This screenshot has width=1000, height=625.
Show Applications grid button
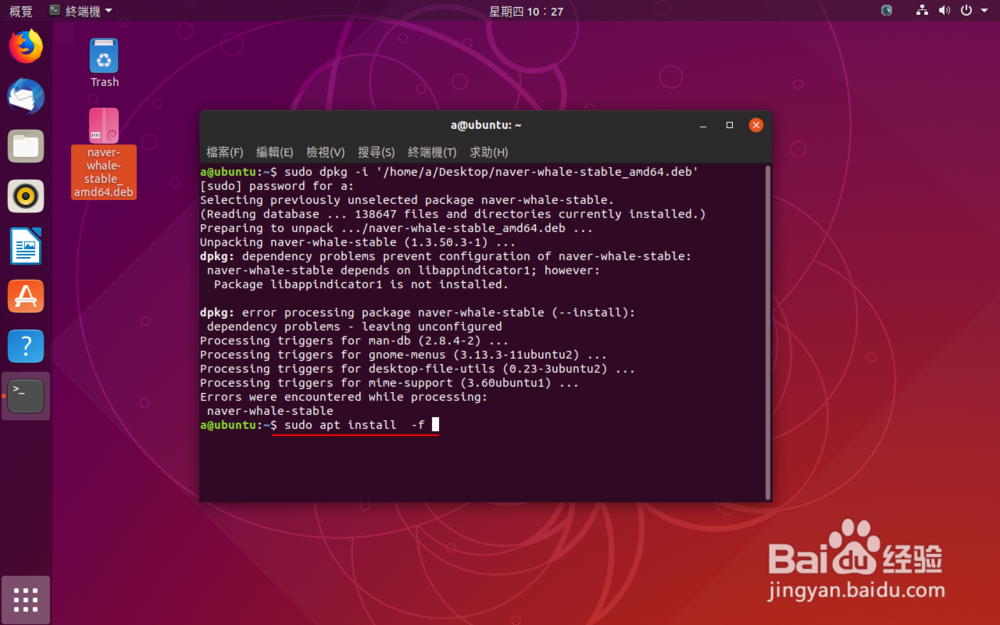26,599
